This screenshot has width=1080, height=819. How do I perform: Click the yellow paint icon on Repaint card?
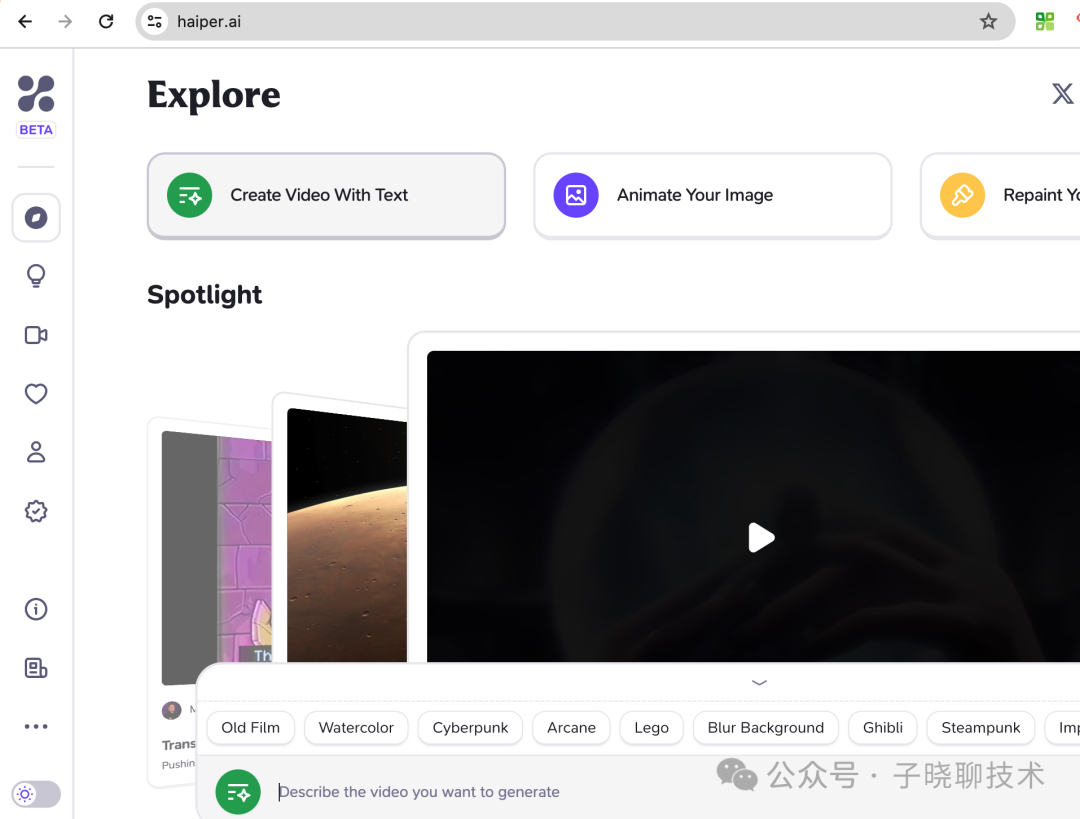click(962, 195)
